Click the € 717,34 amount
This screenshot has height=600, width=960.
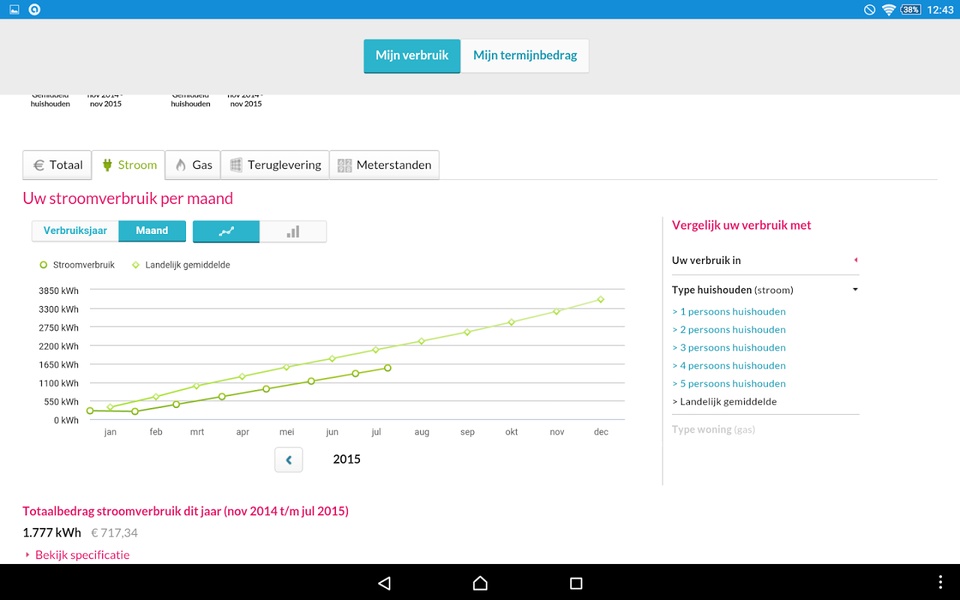(114, 533)
